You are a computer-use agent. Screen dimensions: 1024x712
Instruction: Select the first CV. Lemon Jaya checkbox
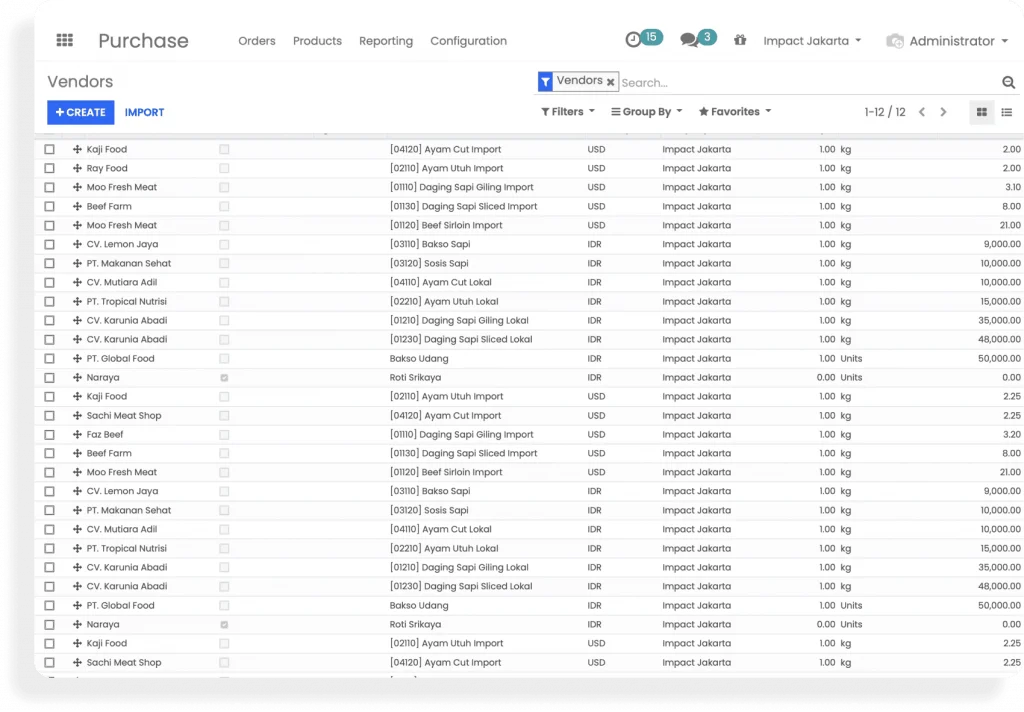pyautogui.click(x=50, y=244)
